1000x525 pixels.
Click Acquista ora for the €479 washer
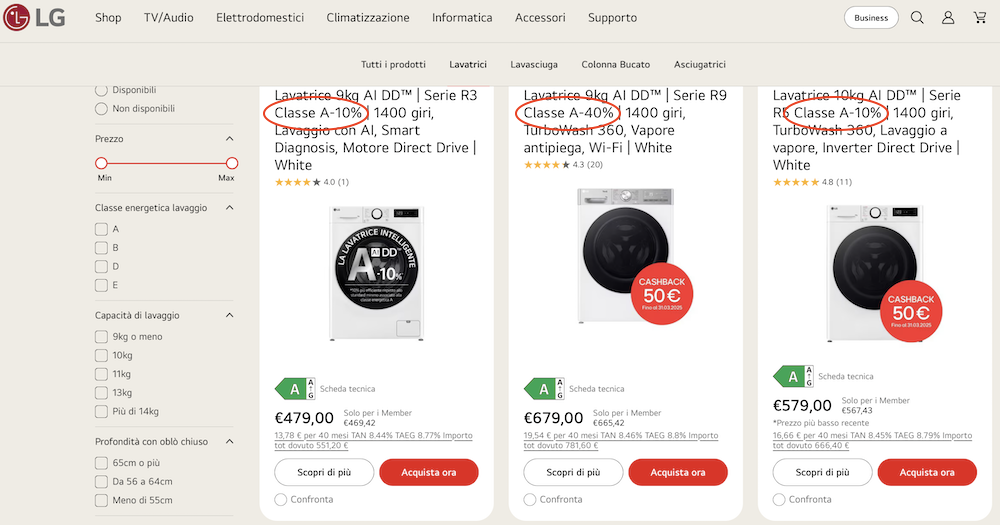pos(428,472)
